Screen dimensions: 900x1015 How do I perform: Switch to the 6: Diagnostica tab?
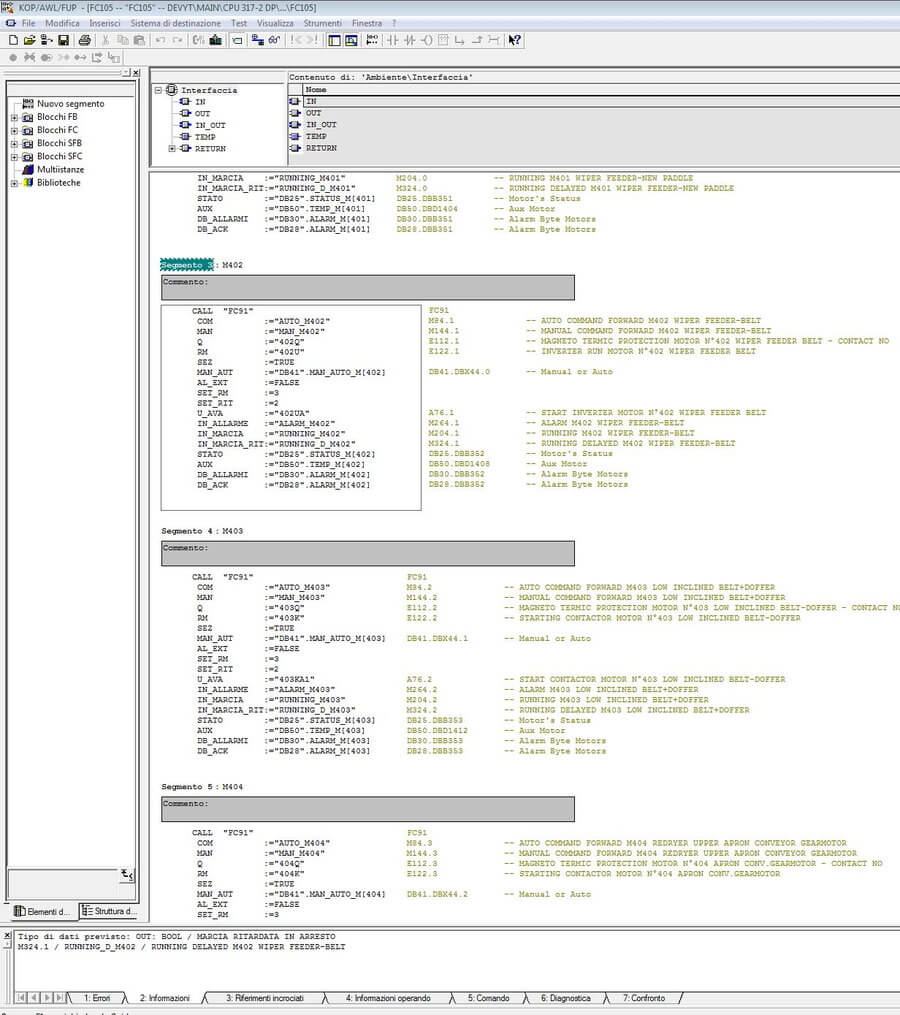566,998
